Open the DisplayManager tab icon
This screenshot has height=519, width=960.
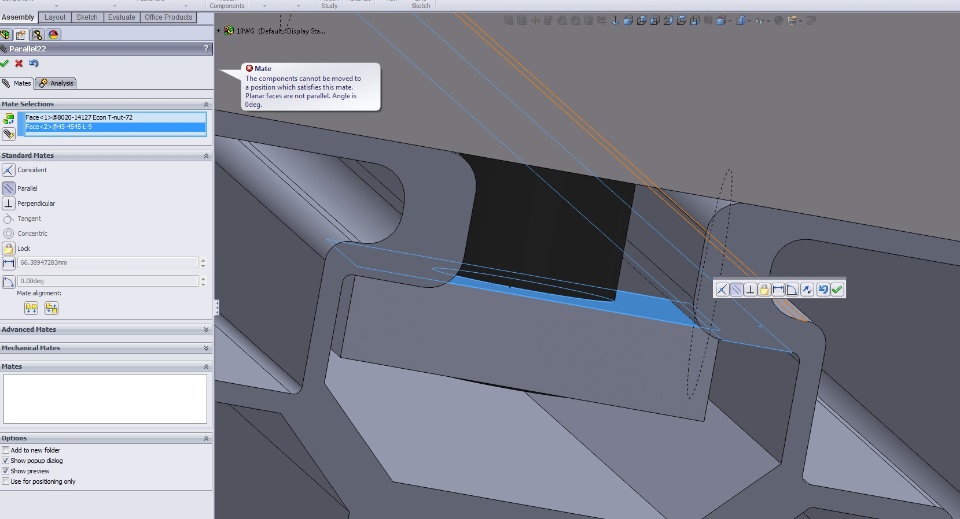coord(53,34)
